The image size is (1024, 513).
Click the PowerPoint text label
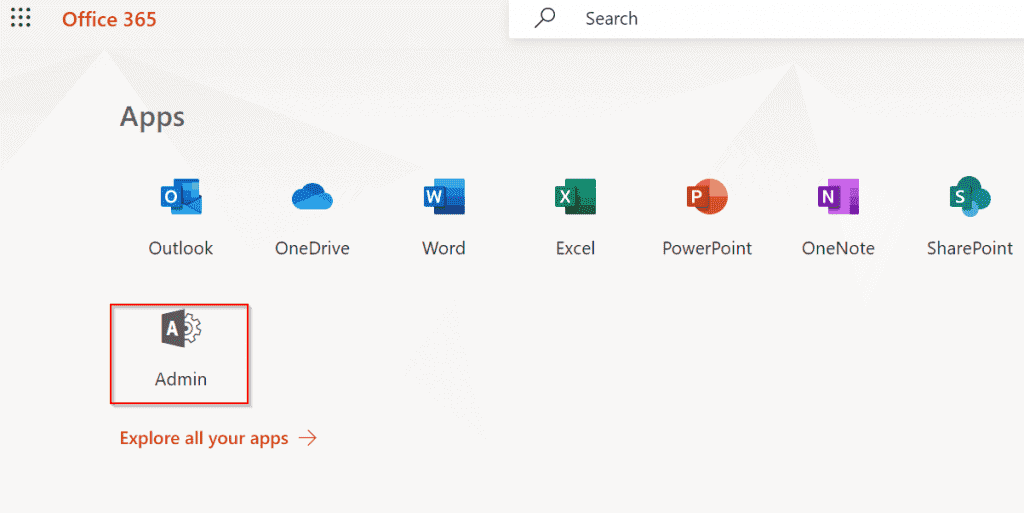707,249
